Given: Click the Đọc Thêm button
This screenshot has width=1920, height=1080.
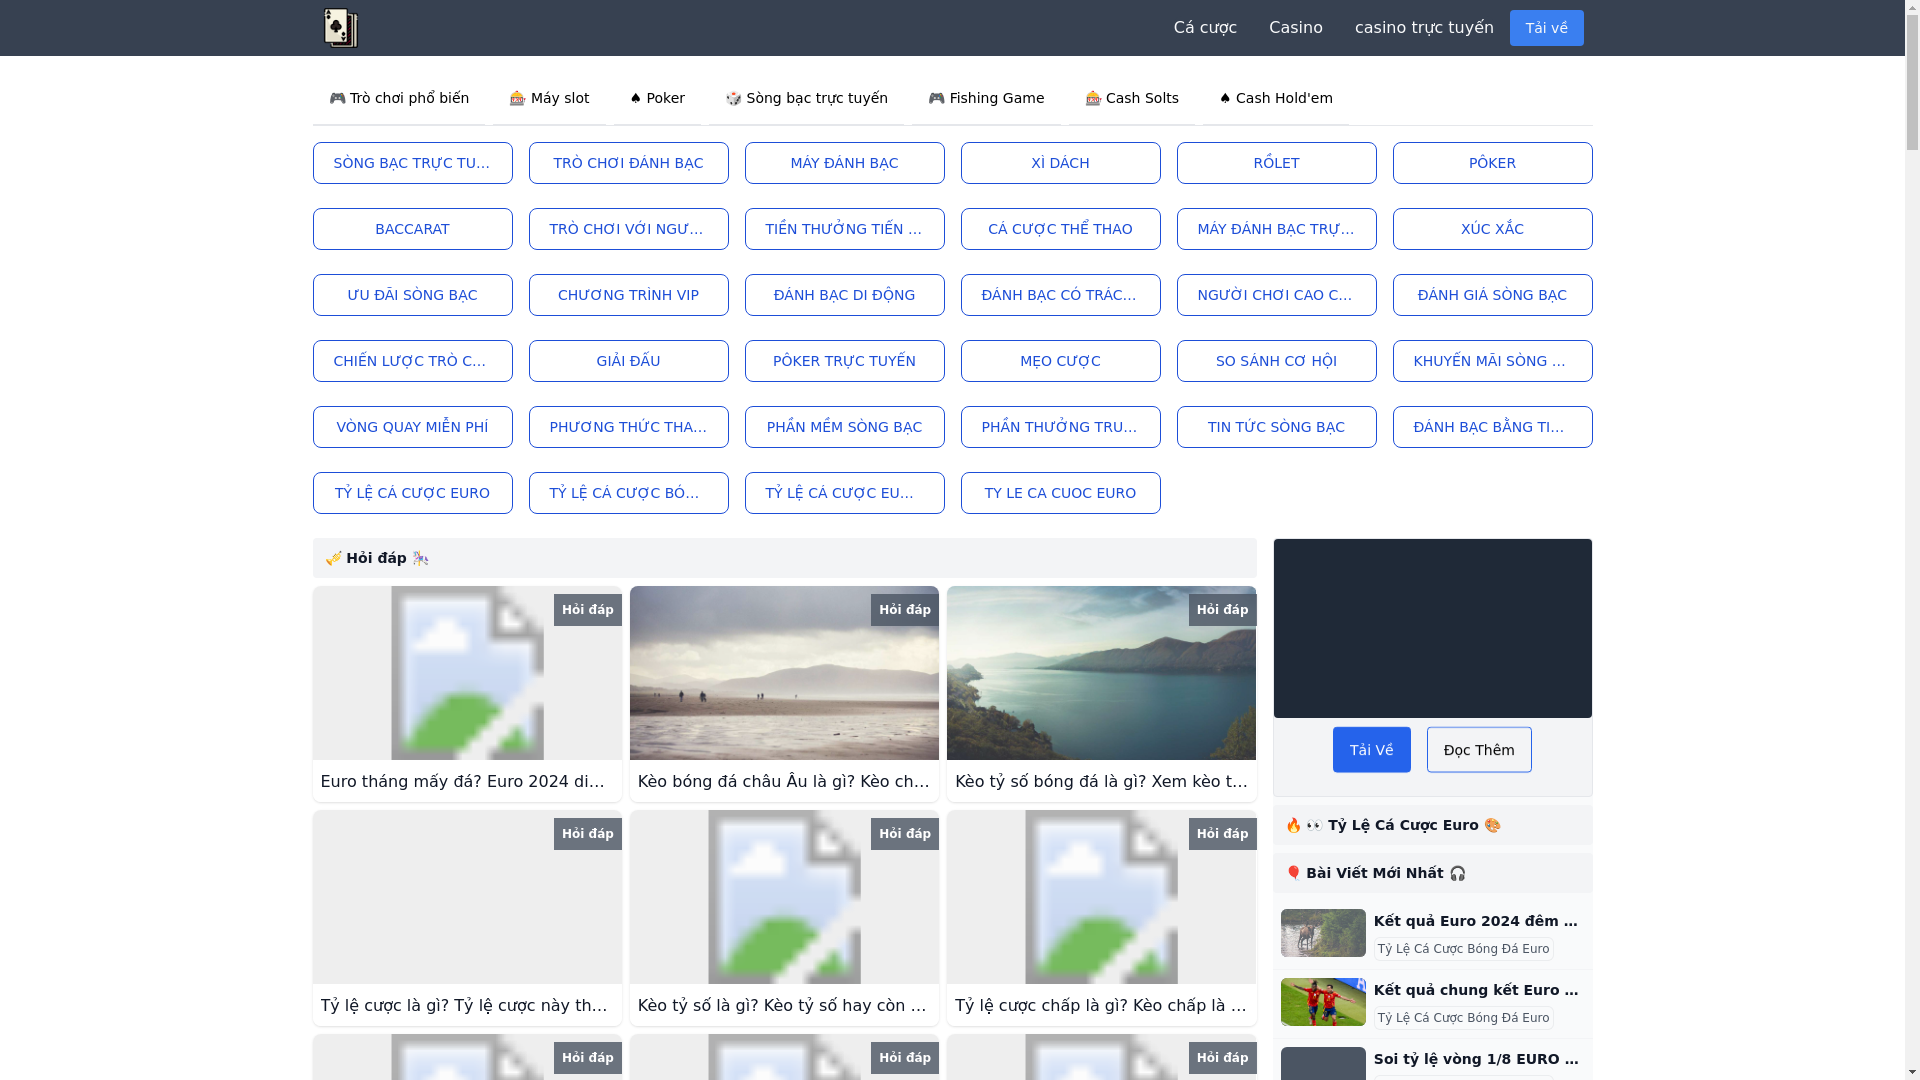Looking at the screenshot, I should point(1479,750).
